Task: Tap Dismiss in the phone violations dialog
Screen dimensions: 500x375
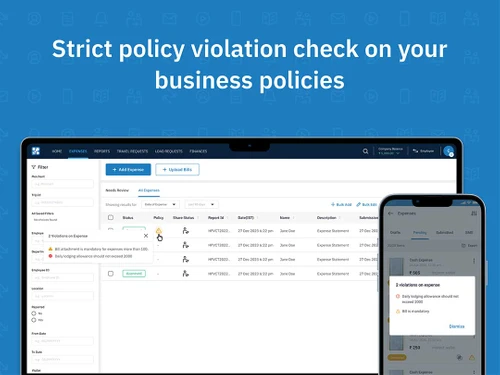Action: pos(457,326)
